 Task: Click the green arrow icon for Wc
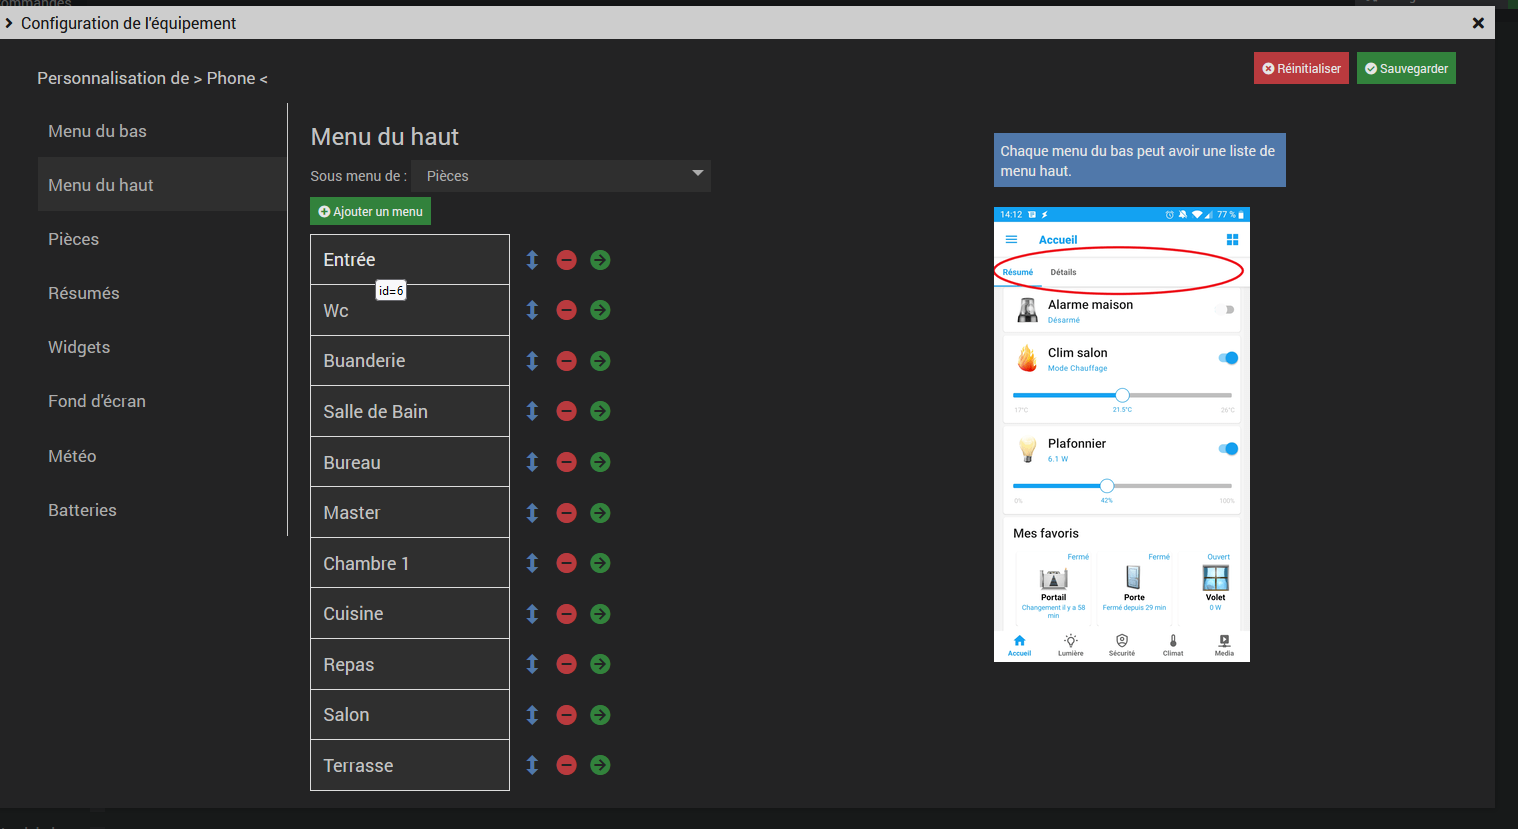pyautogui.click(x=600, y=310)
